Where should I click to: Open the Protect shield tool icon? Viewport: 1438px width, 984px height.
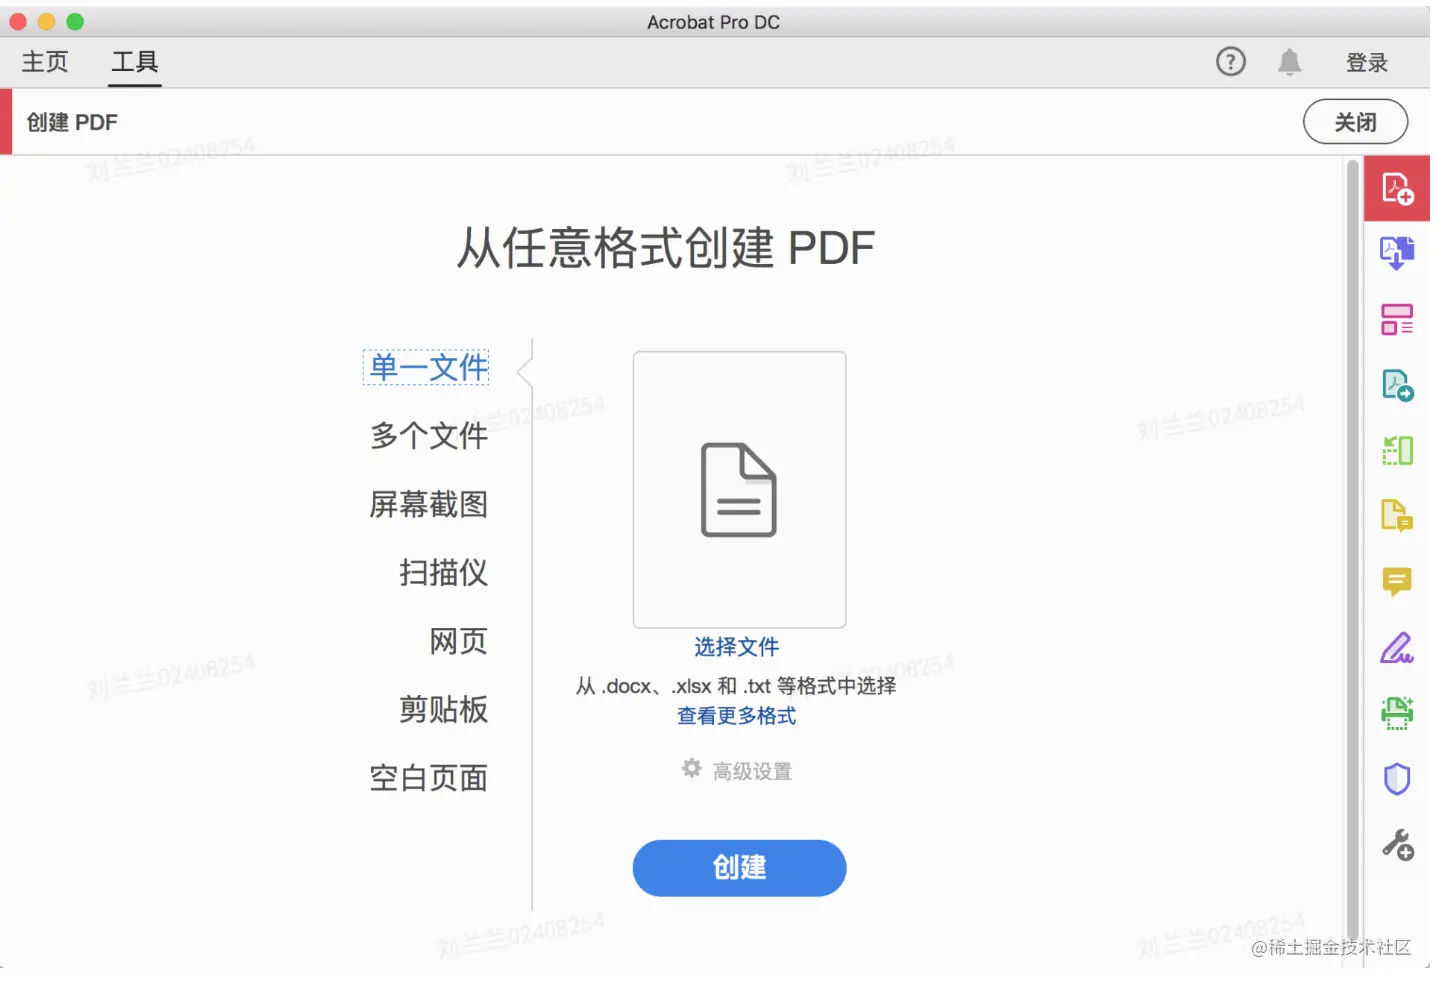tap(1397, 779)
